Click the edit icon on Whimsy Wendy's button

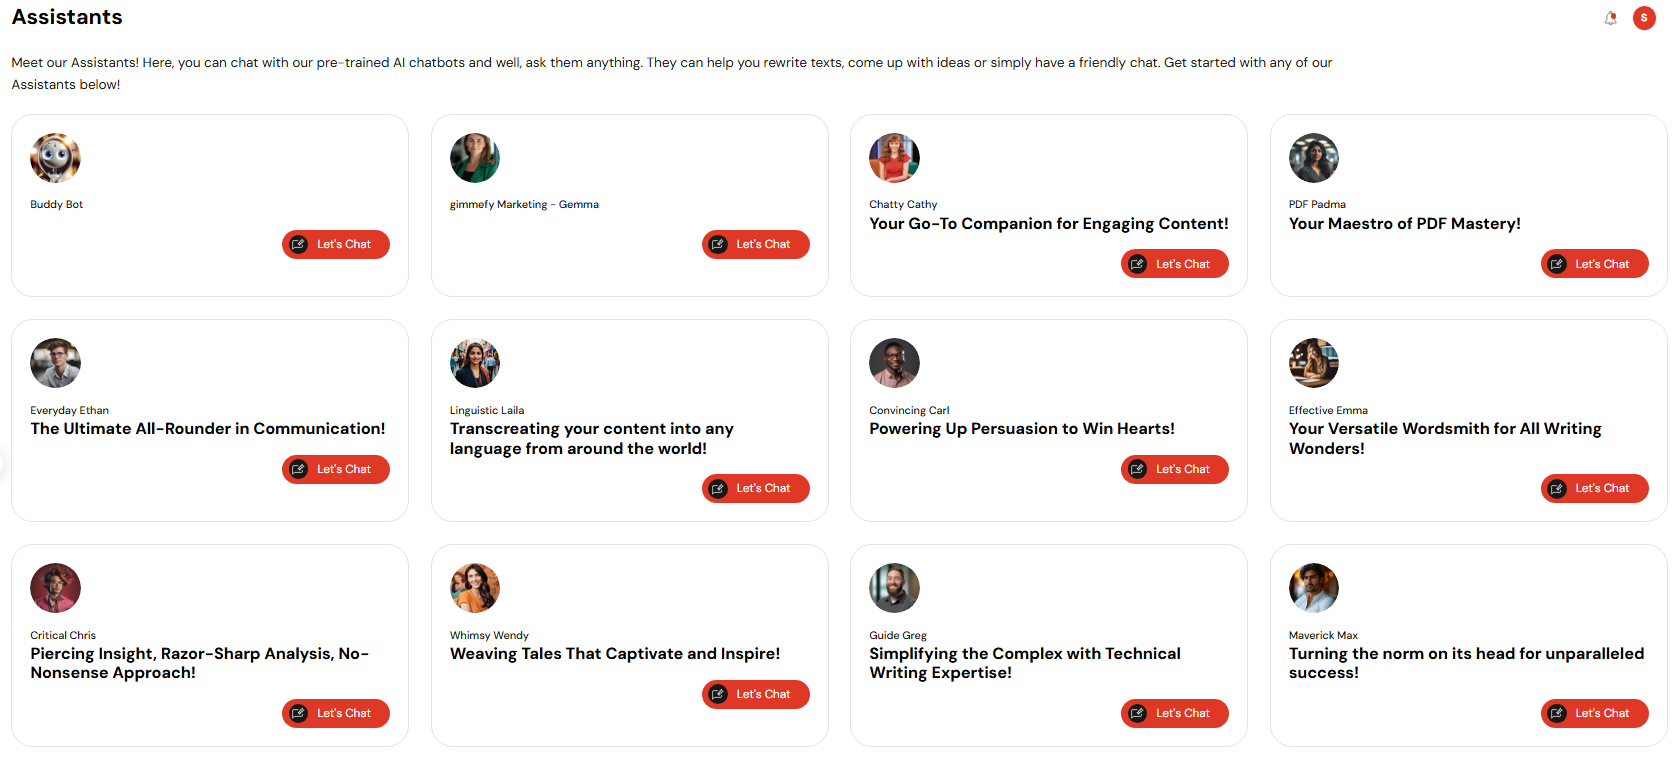(718, 694)
